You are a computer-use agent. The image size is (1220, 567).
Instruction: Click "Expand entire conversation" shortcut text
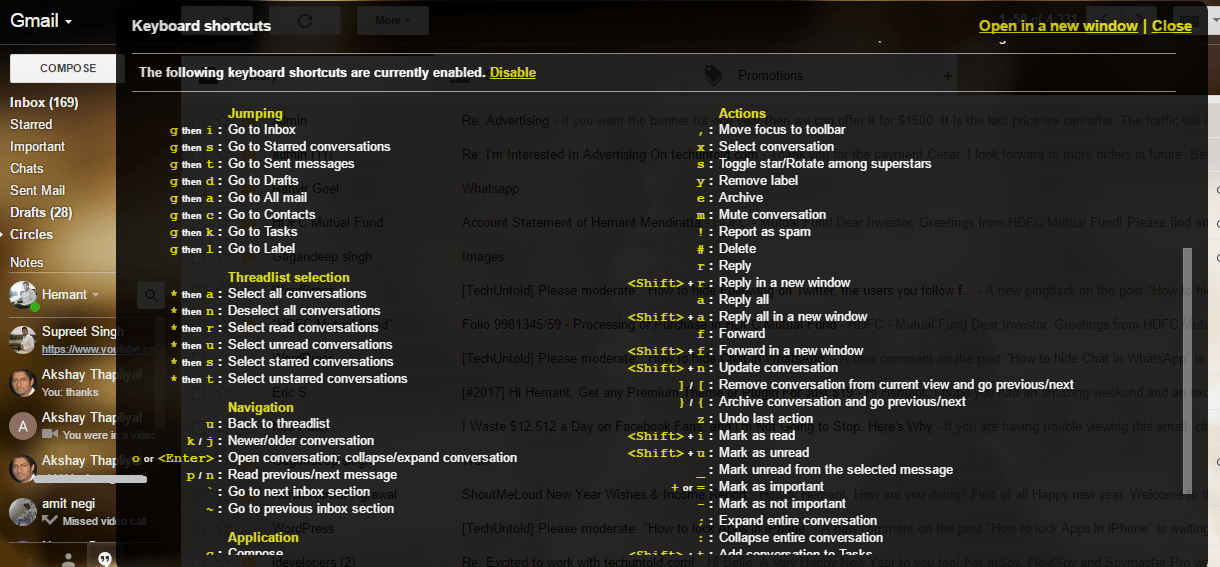pyautogui.click(x=798, y=520)
